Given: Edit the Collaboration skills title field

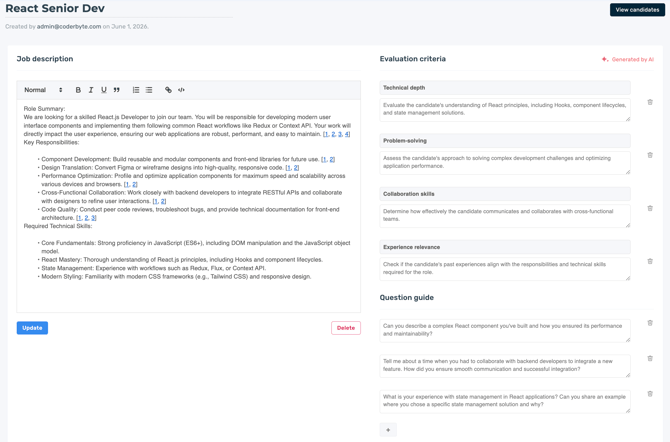Looking at the screenshot, I should 505,194.
